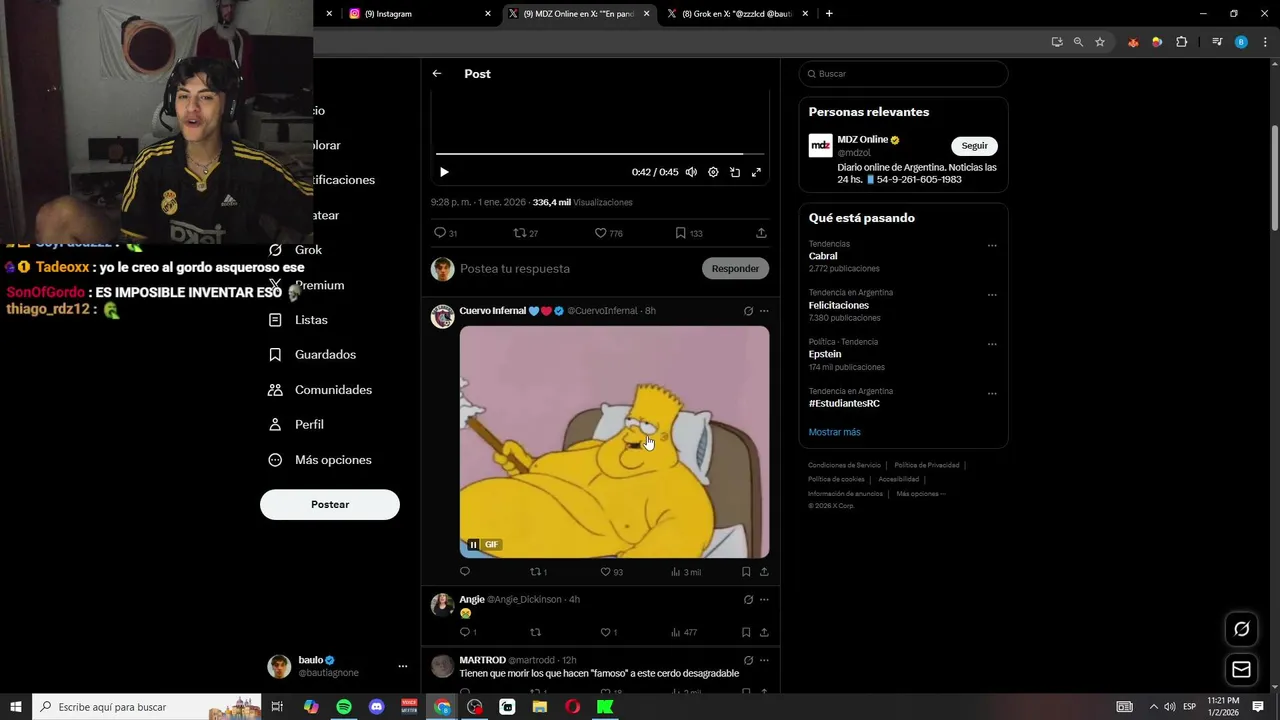Open the Homer Simpson GIF image
The width and height of the screenshot is (1280, 720).
614,442
